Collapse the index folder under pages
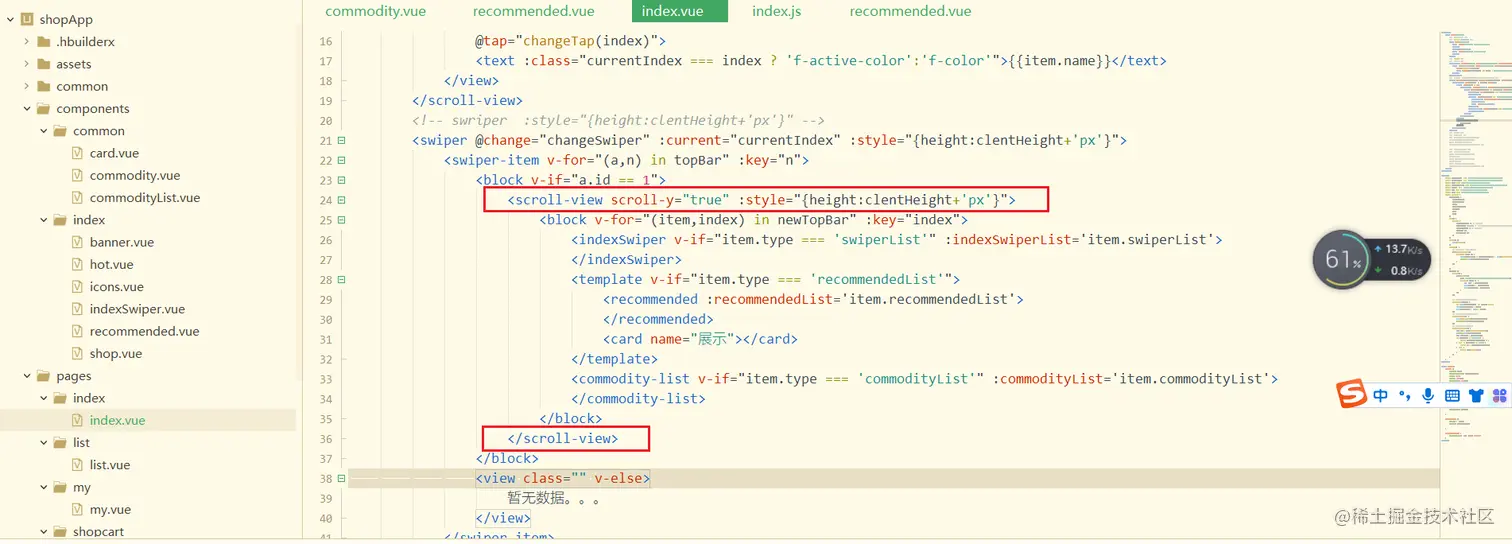The height and width of the screenshot is (544, 1512). tap(43, 398)
